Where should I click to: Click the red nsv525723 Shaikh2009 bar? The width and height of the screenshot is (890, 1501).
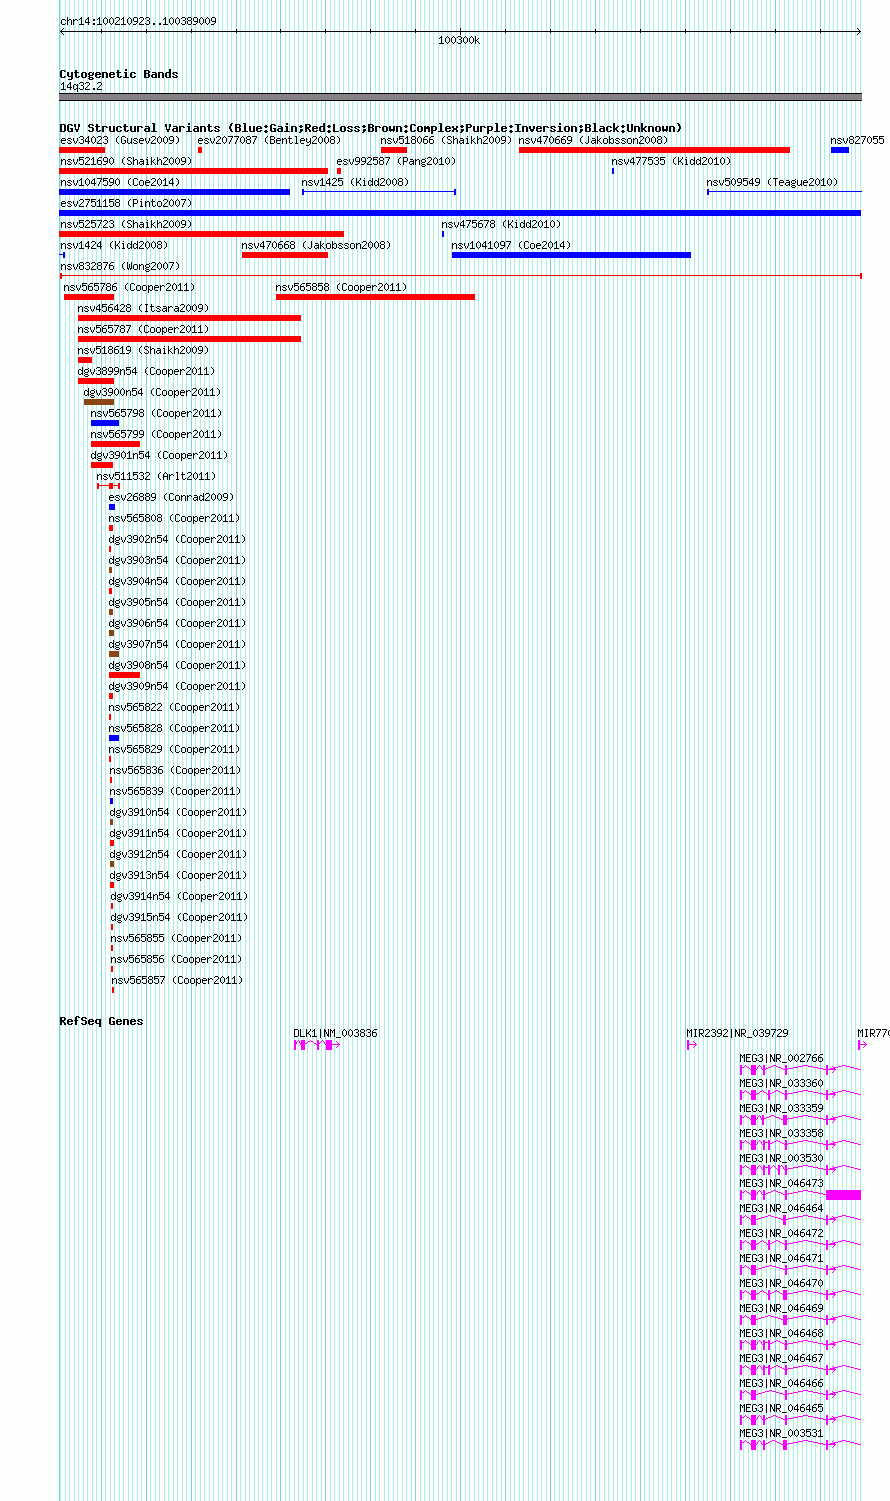tap(202, 234)
